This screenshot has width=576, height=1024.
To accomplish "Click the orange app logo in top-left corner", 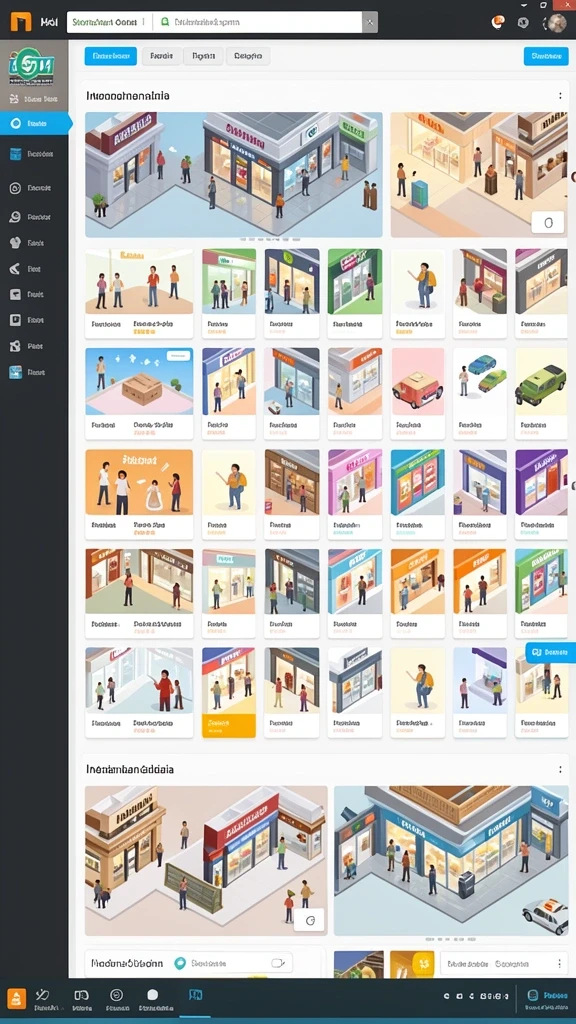I will pos(21,22).
